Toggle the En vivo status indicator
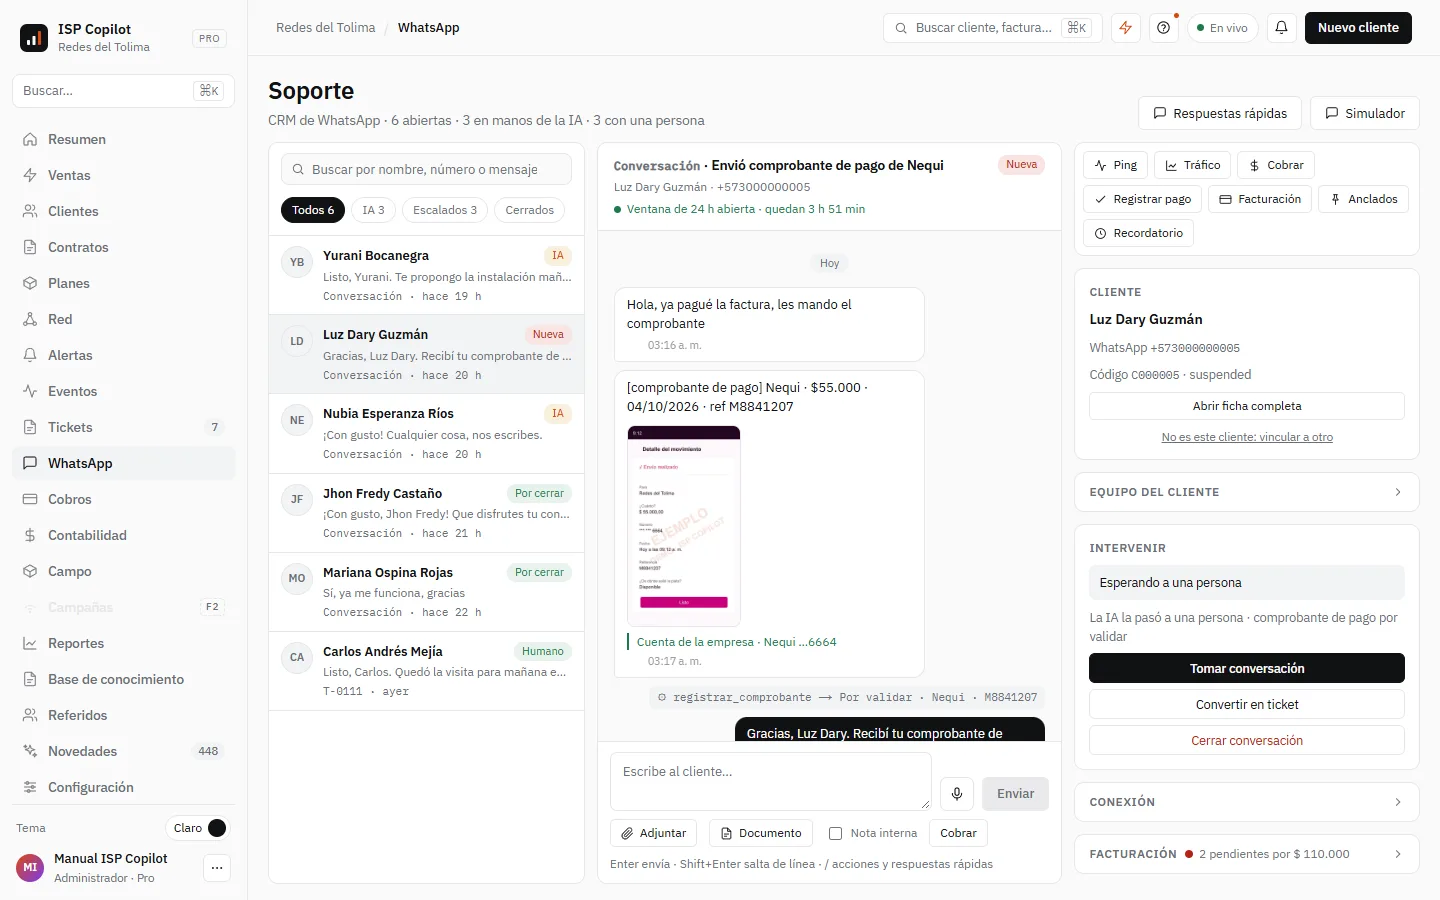The width and height of the screenshot is (1440, 900). [1223, 28]
